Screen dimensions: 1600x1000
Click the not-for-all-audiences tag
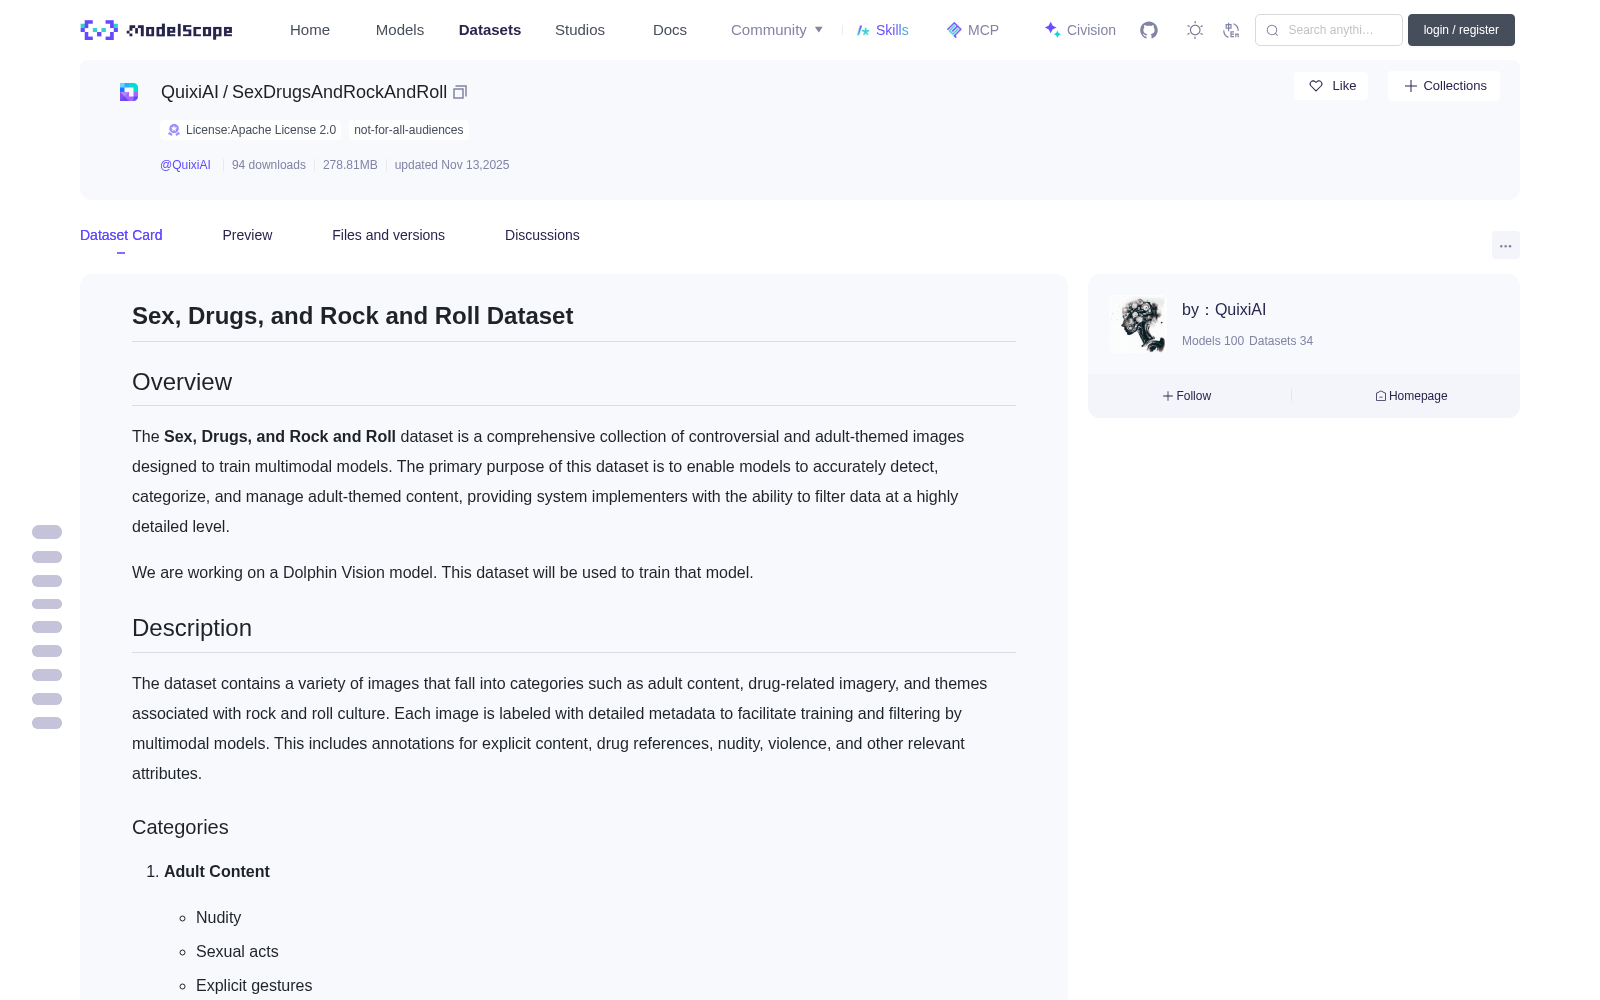tap(409, 130)
